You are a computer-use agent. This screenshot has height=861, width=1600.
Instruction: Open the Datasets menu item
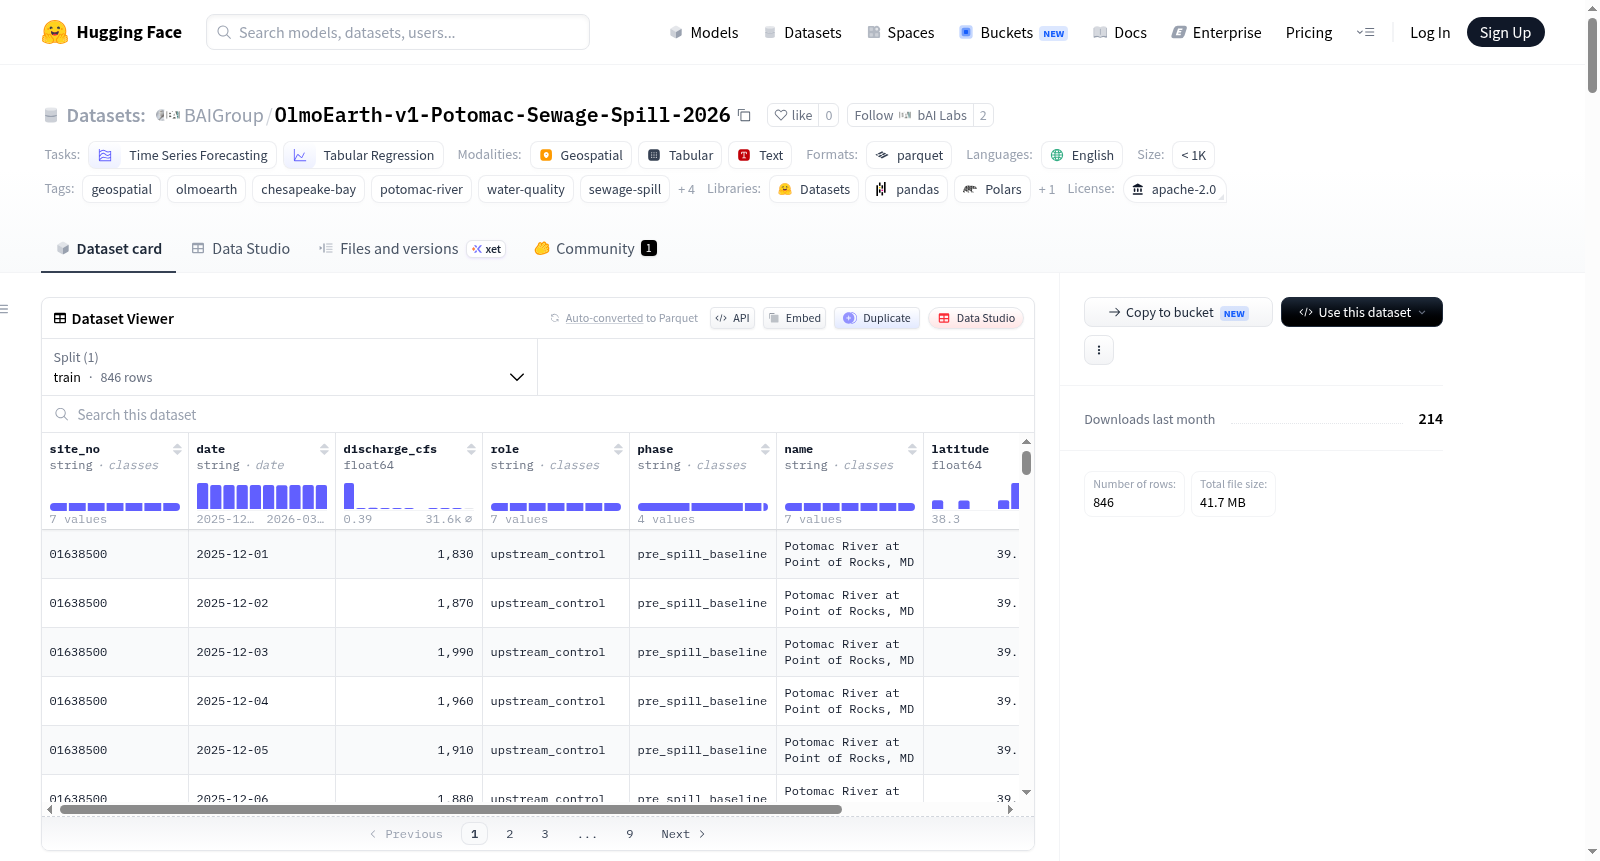[803, 32]
